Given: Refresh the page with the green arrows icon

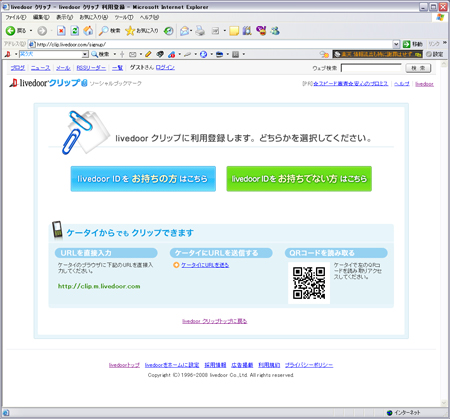Looking at the screenshot, I should 75,31.
